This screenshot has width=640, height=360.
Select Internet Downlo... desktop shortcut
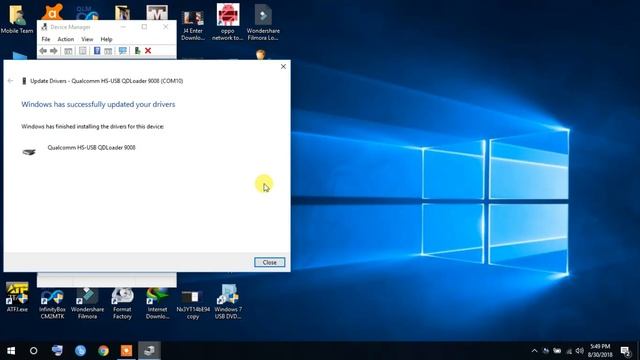(x=157, y=303)
